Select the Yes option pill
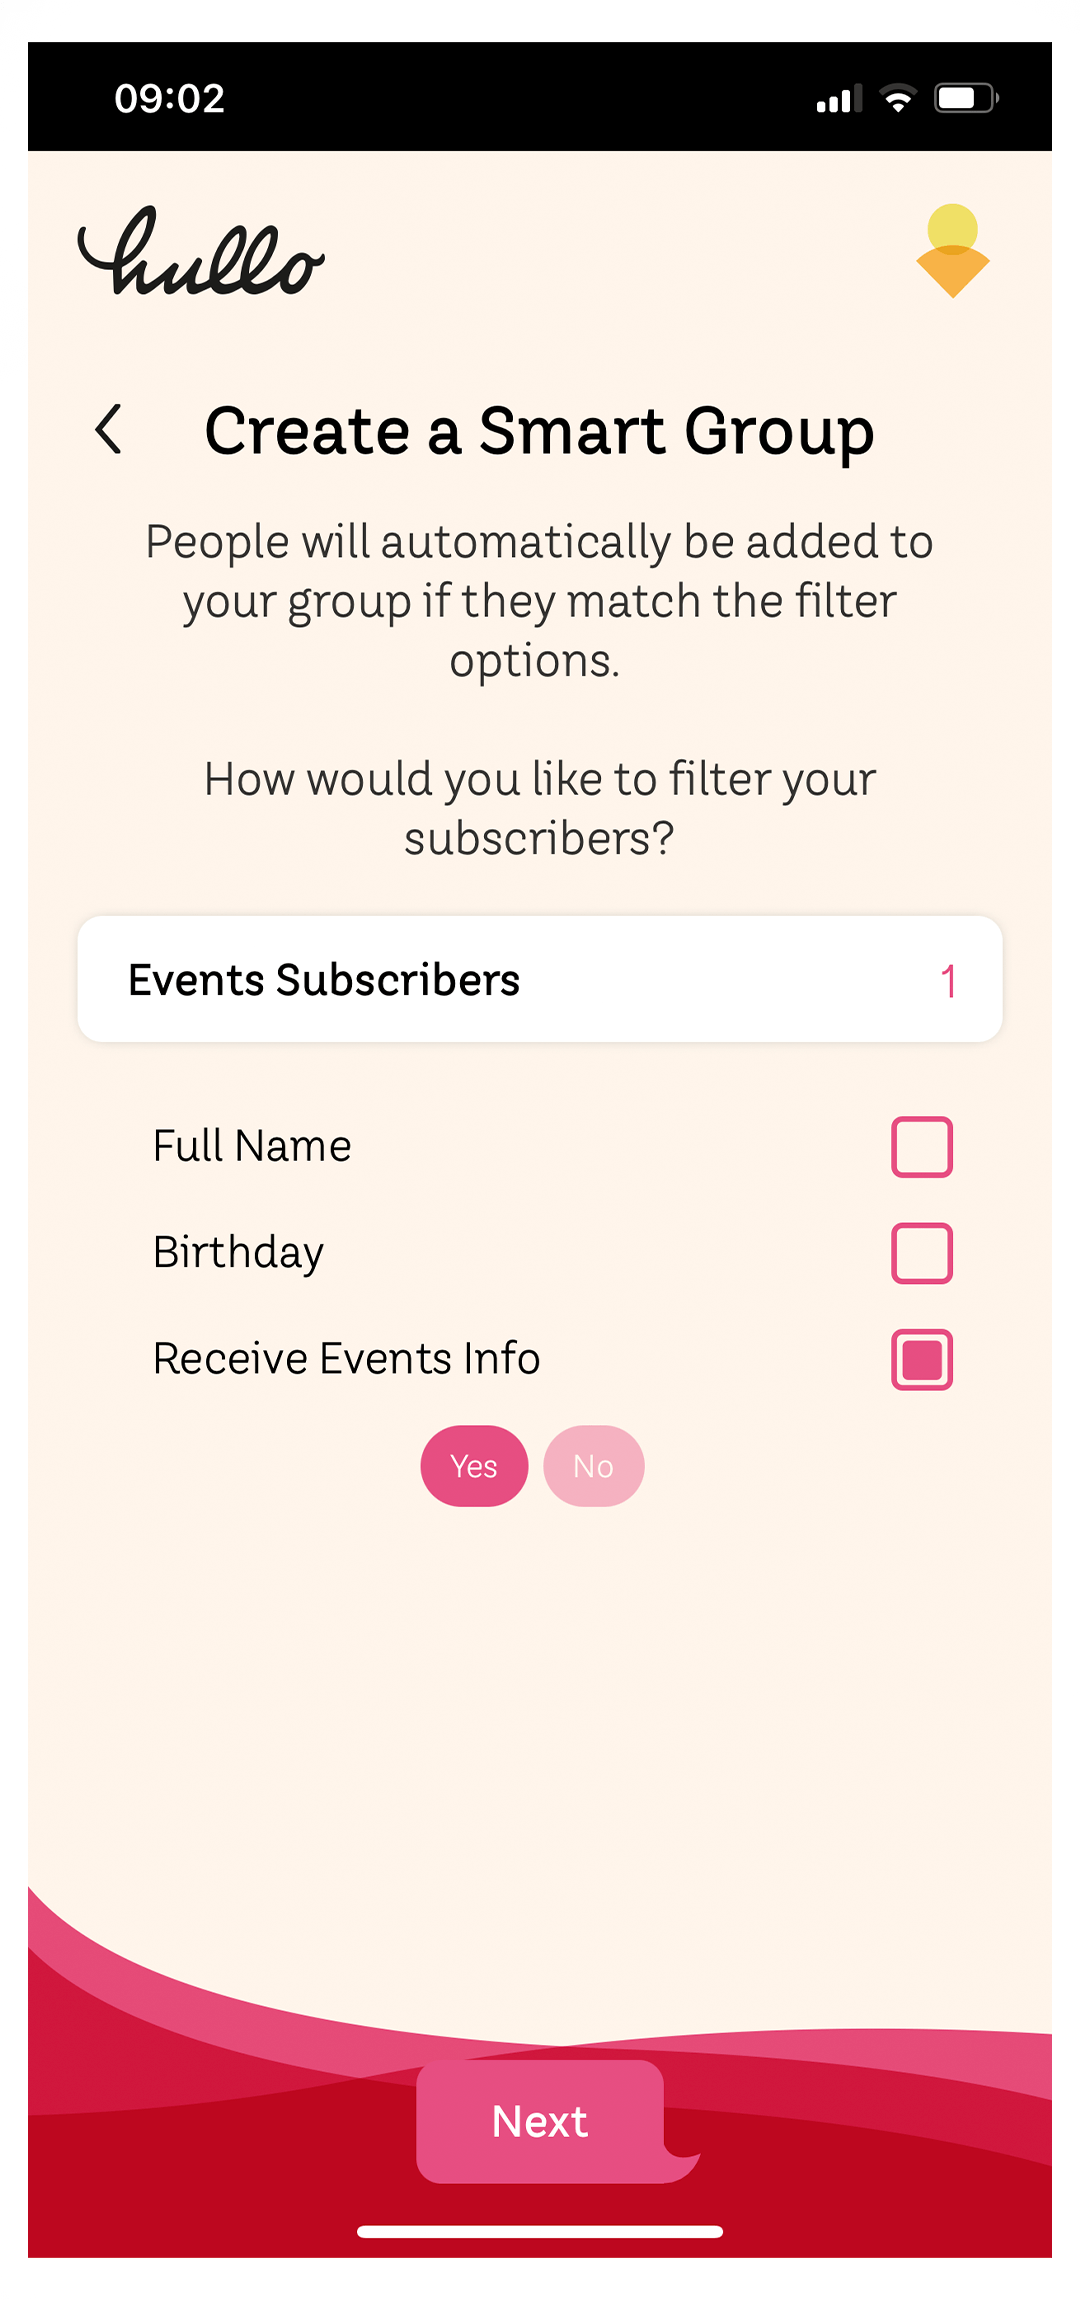Screen dimensions: 1080x2300 click(x=474, y=1466)
